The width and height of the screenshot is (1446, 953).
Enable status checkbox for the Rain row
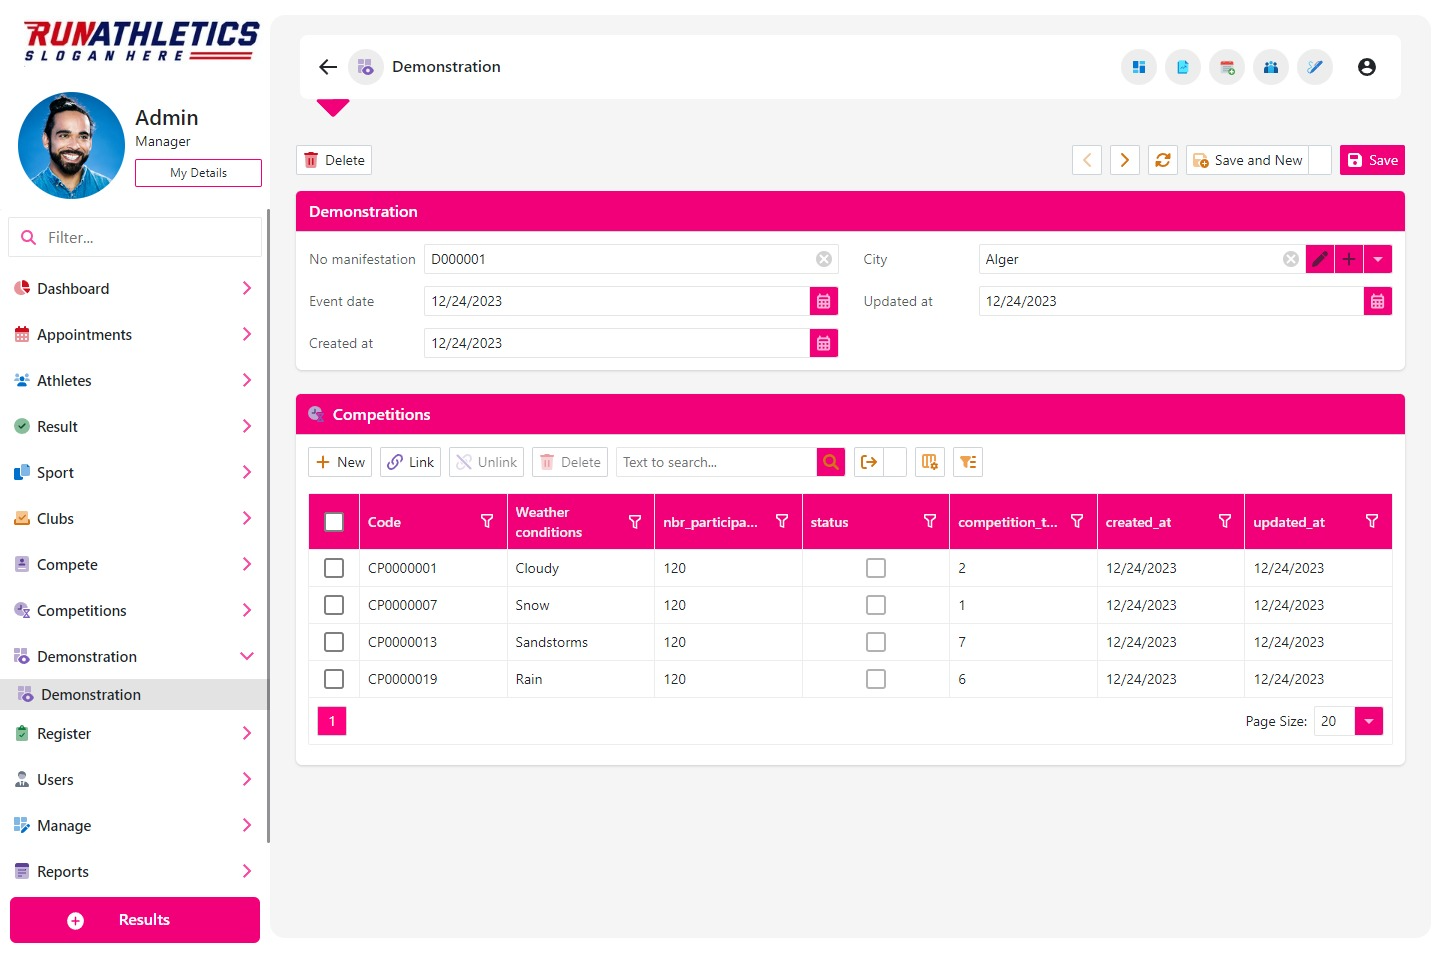876,678
